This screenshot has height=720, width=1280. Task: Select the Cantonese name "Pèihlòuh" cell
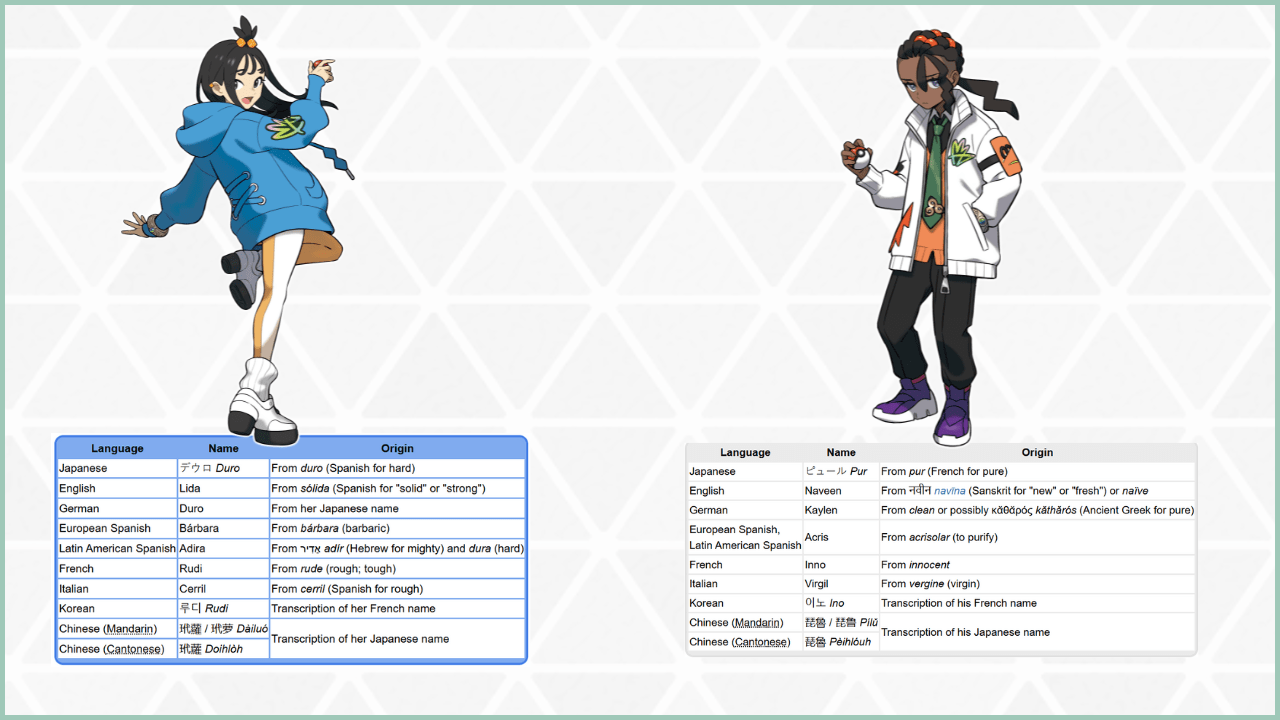[841, 642]
